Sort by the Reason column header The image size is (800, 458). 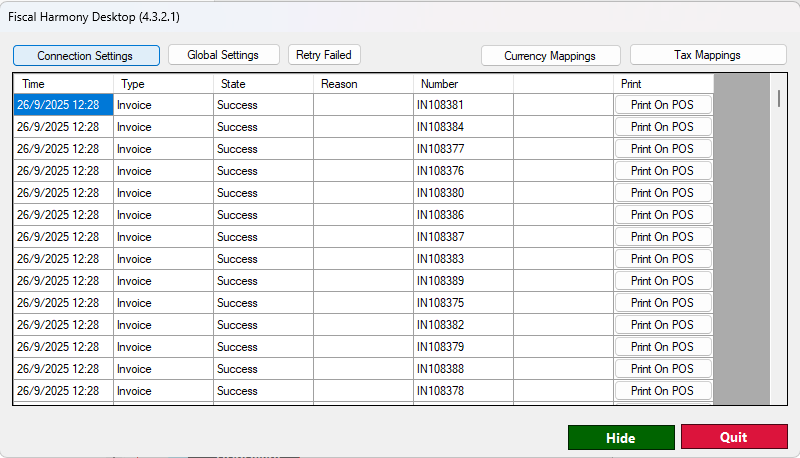pyautogui.click(x=363, y=84)
